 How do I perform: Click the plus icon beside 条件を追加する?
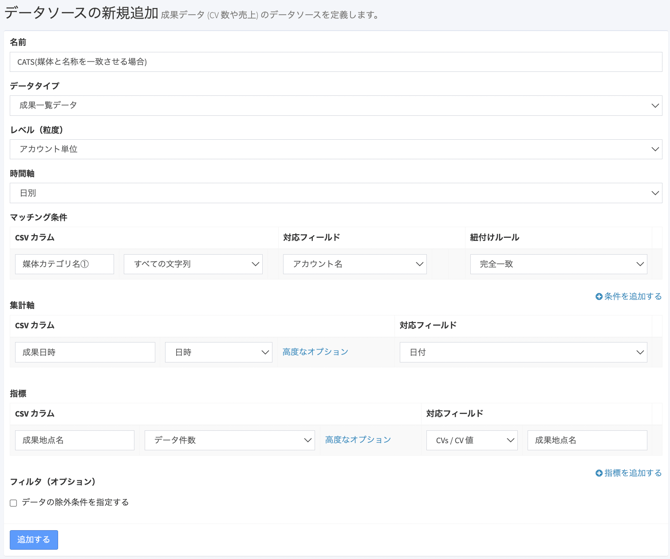pyautogui.click(x=599, y=297)
